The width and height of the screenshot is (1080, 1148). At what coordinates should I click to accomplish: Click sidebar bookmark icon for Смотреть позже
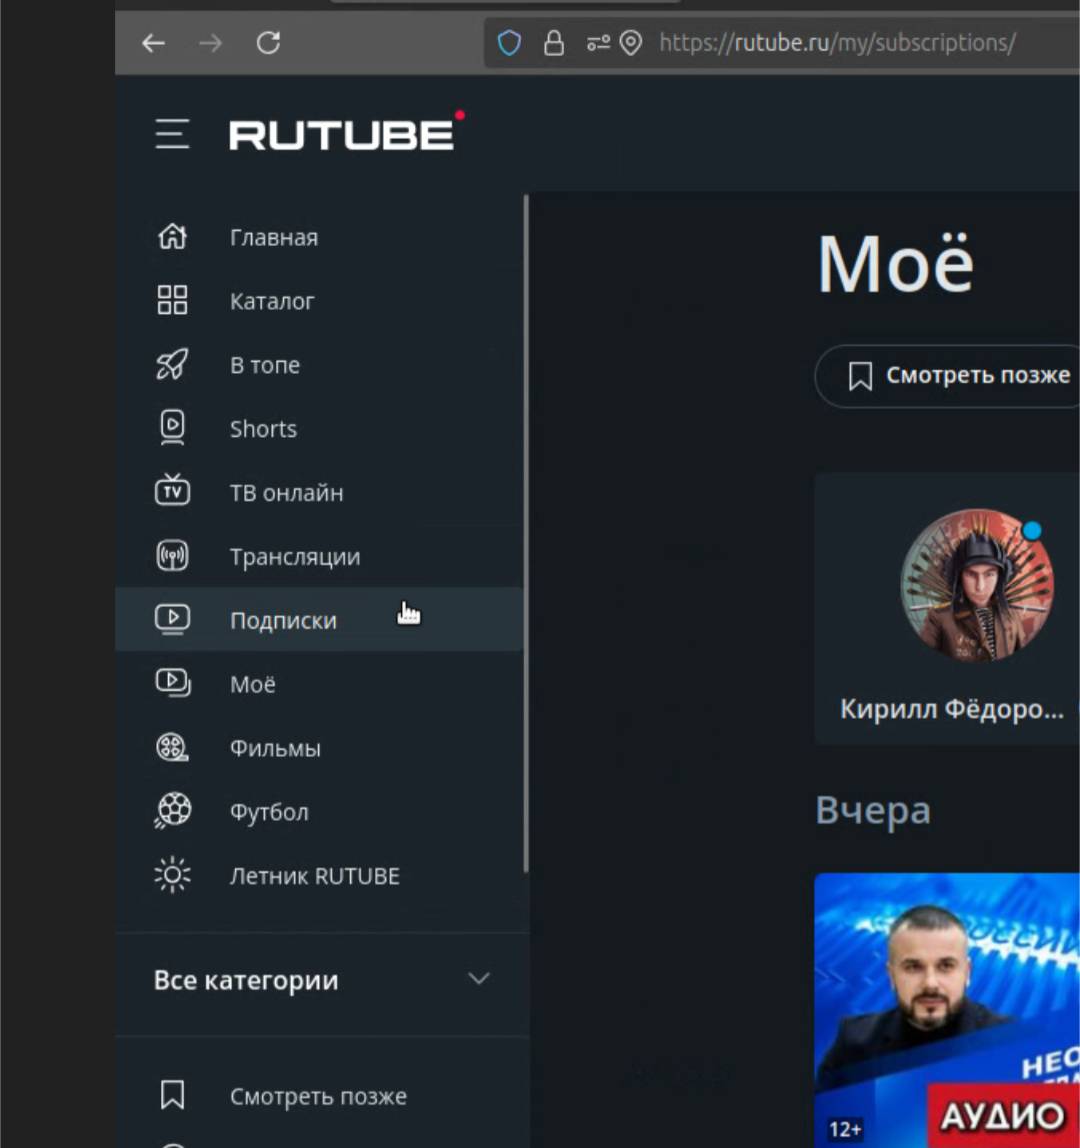click(172, 1095)
